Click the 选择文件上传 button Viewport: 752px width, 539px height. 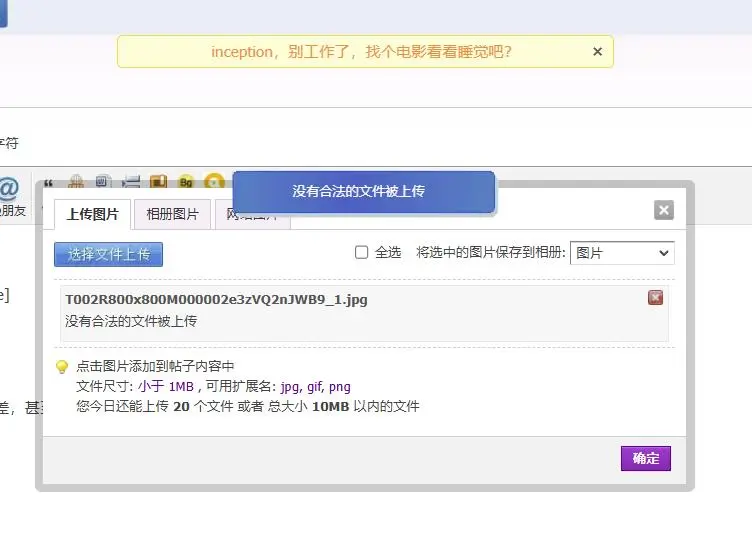click(x=108, y=254)
